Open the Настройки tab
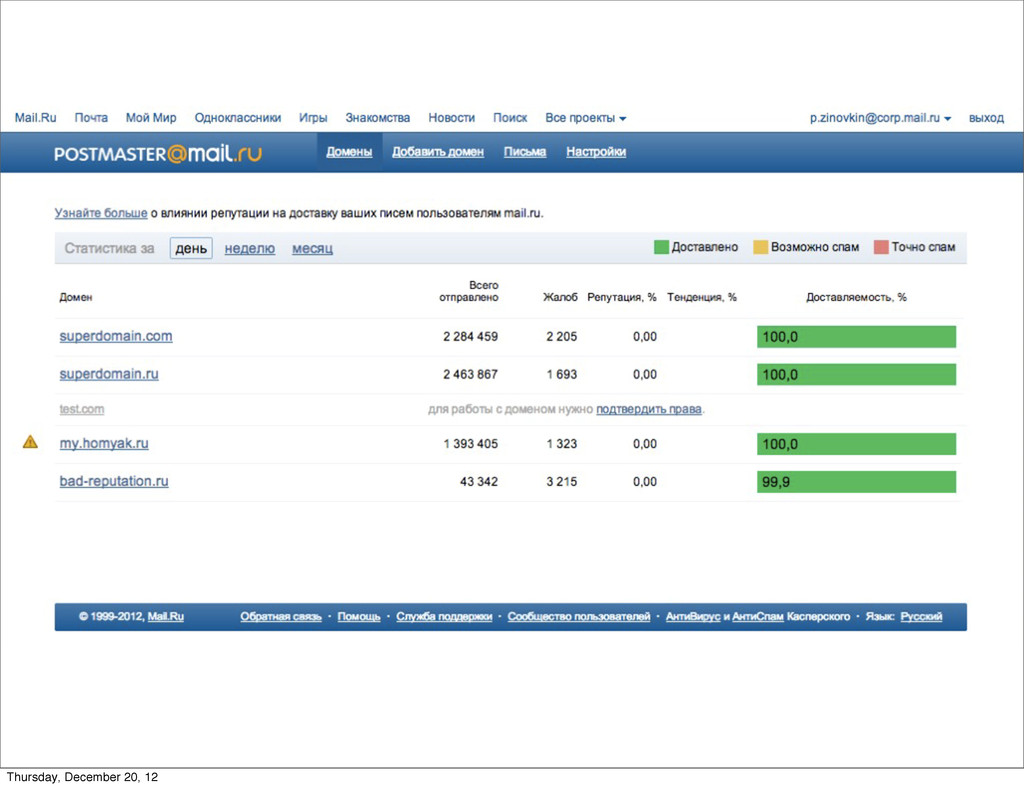Viewport: 1024px width, 788px height. click(x=596, y=151)
